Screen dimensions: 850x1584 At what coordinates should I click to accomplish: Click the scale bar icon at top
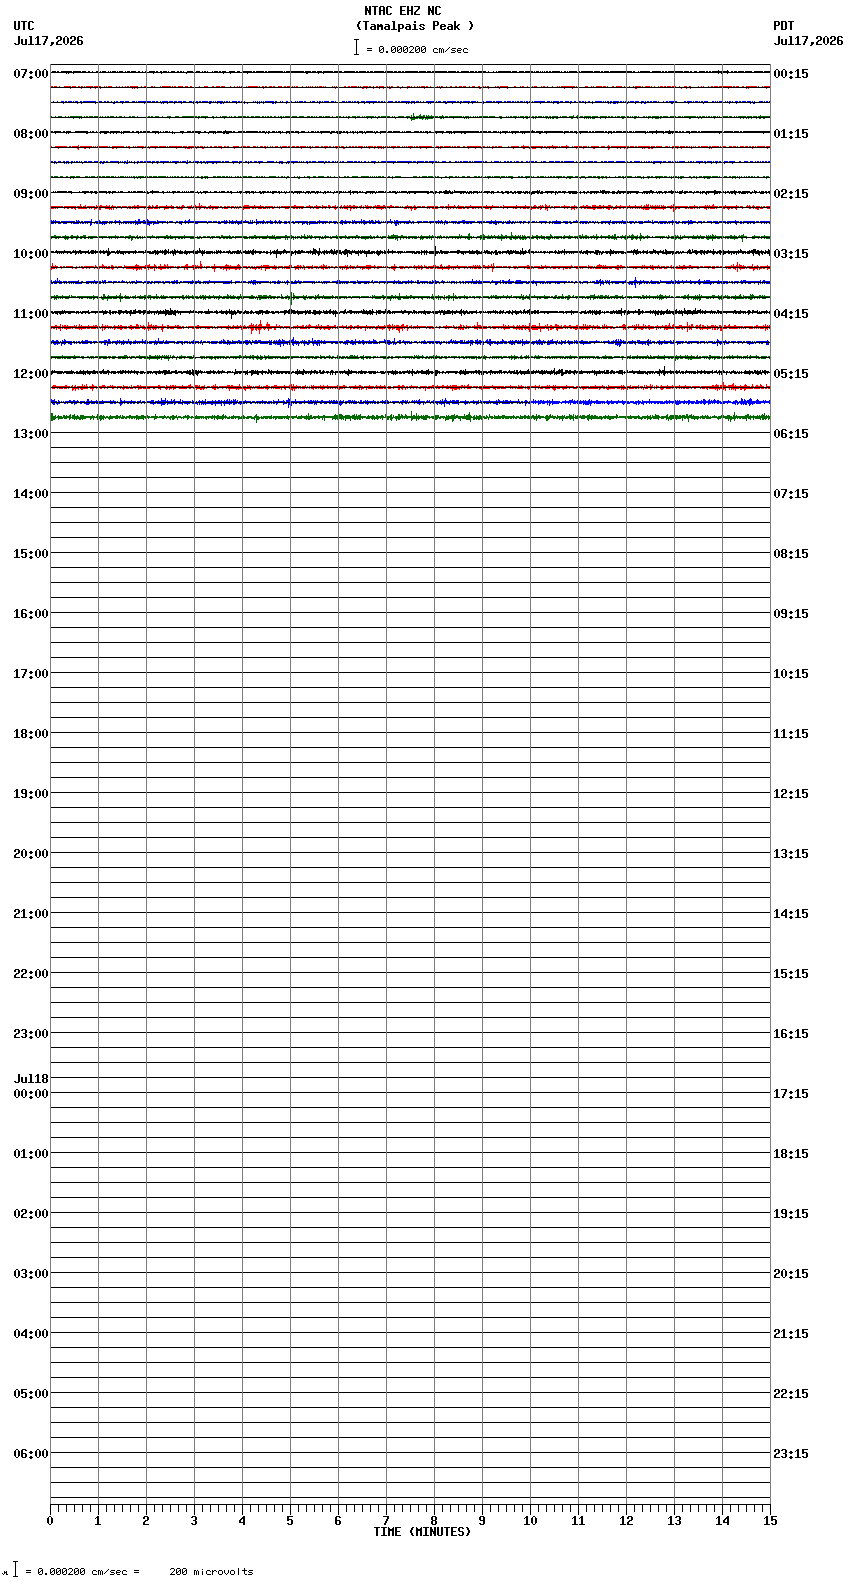pyautogui.click(x=356, y=47)
